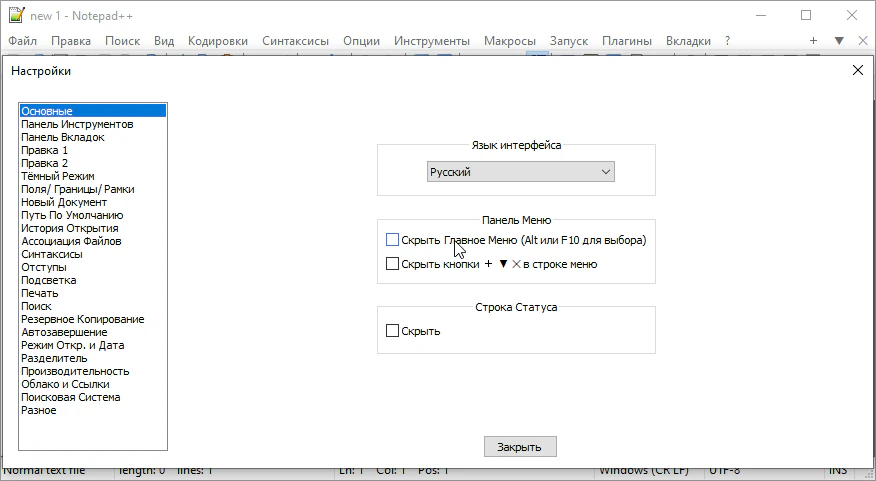Enable Скрыть Главное Меню checkbox
This screenshot has height=481, width=876.
pos(392,240)
